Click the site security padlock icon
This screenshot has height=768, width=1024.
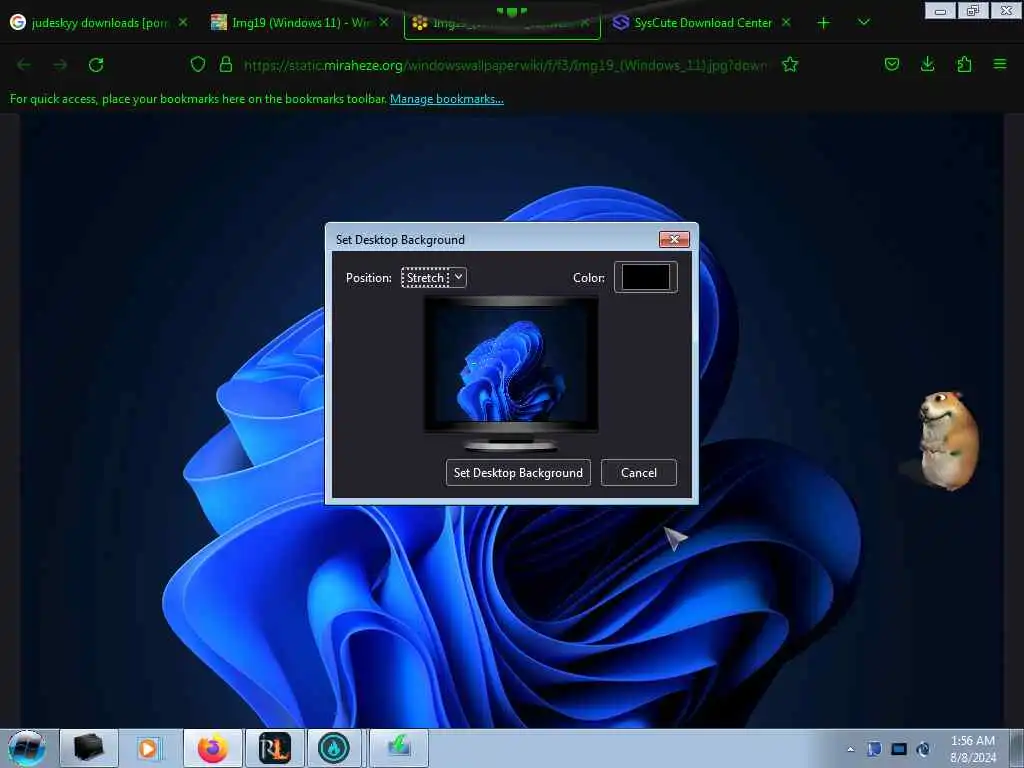(x=226, y=65)
